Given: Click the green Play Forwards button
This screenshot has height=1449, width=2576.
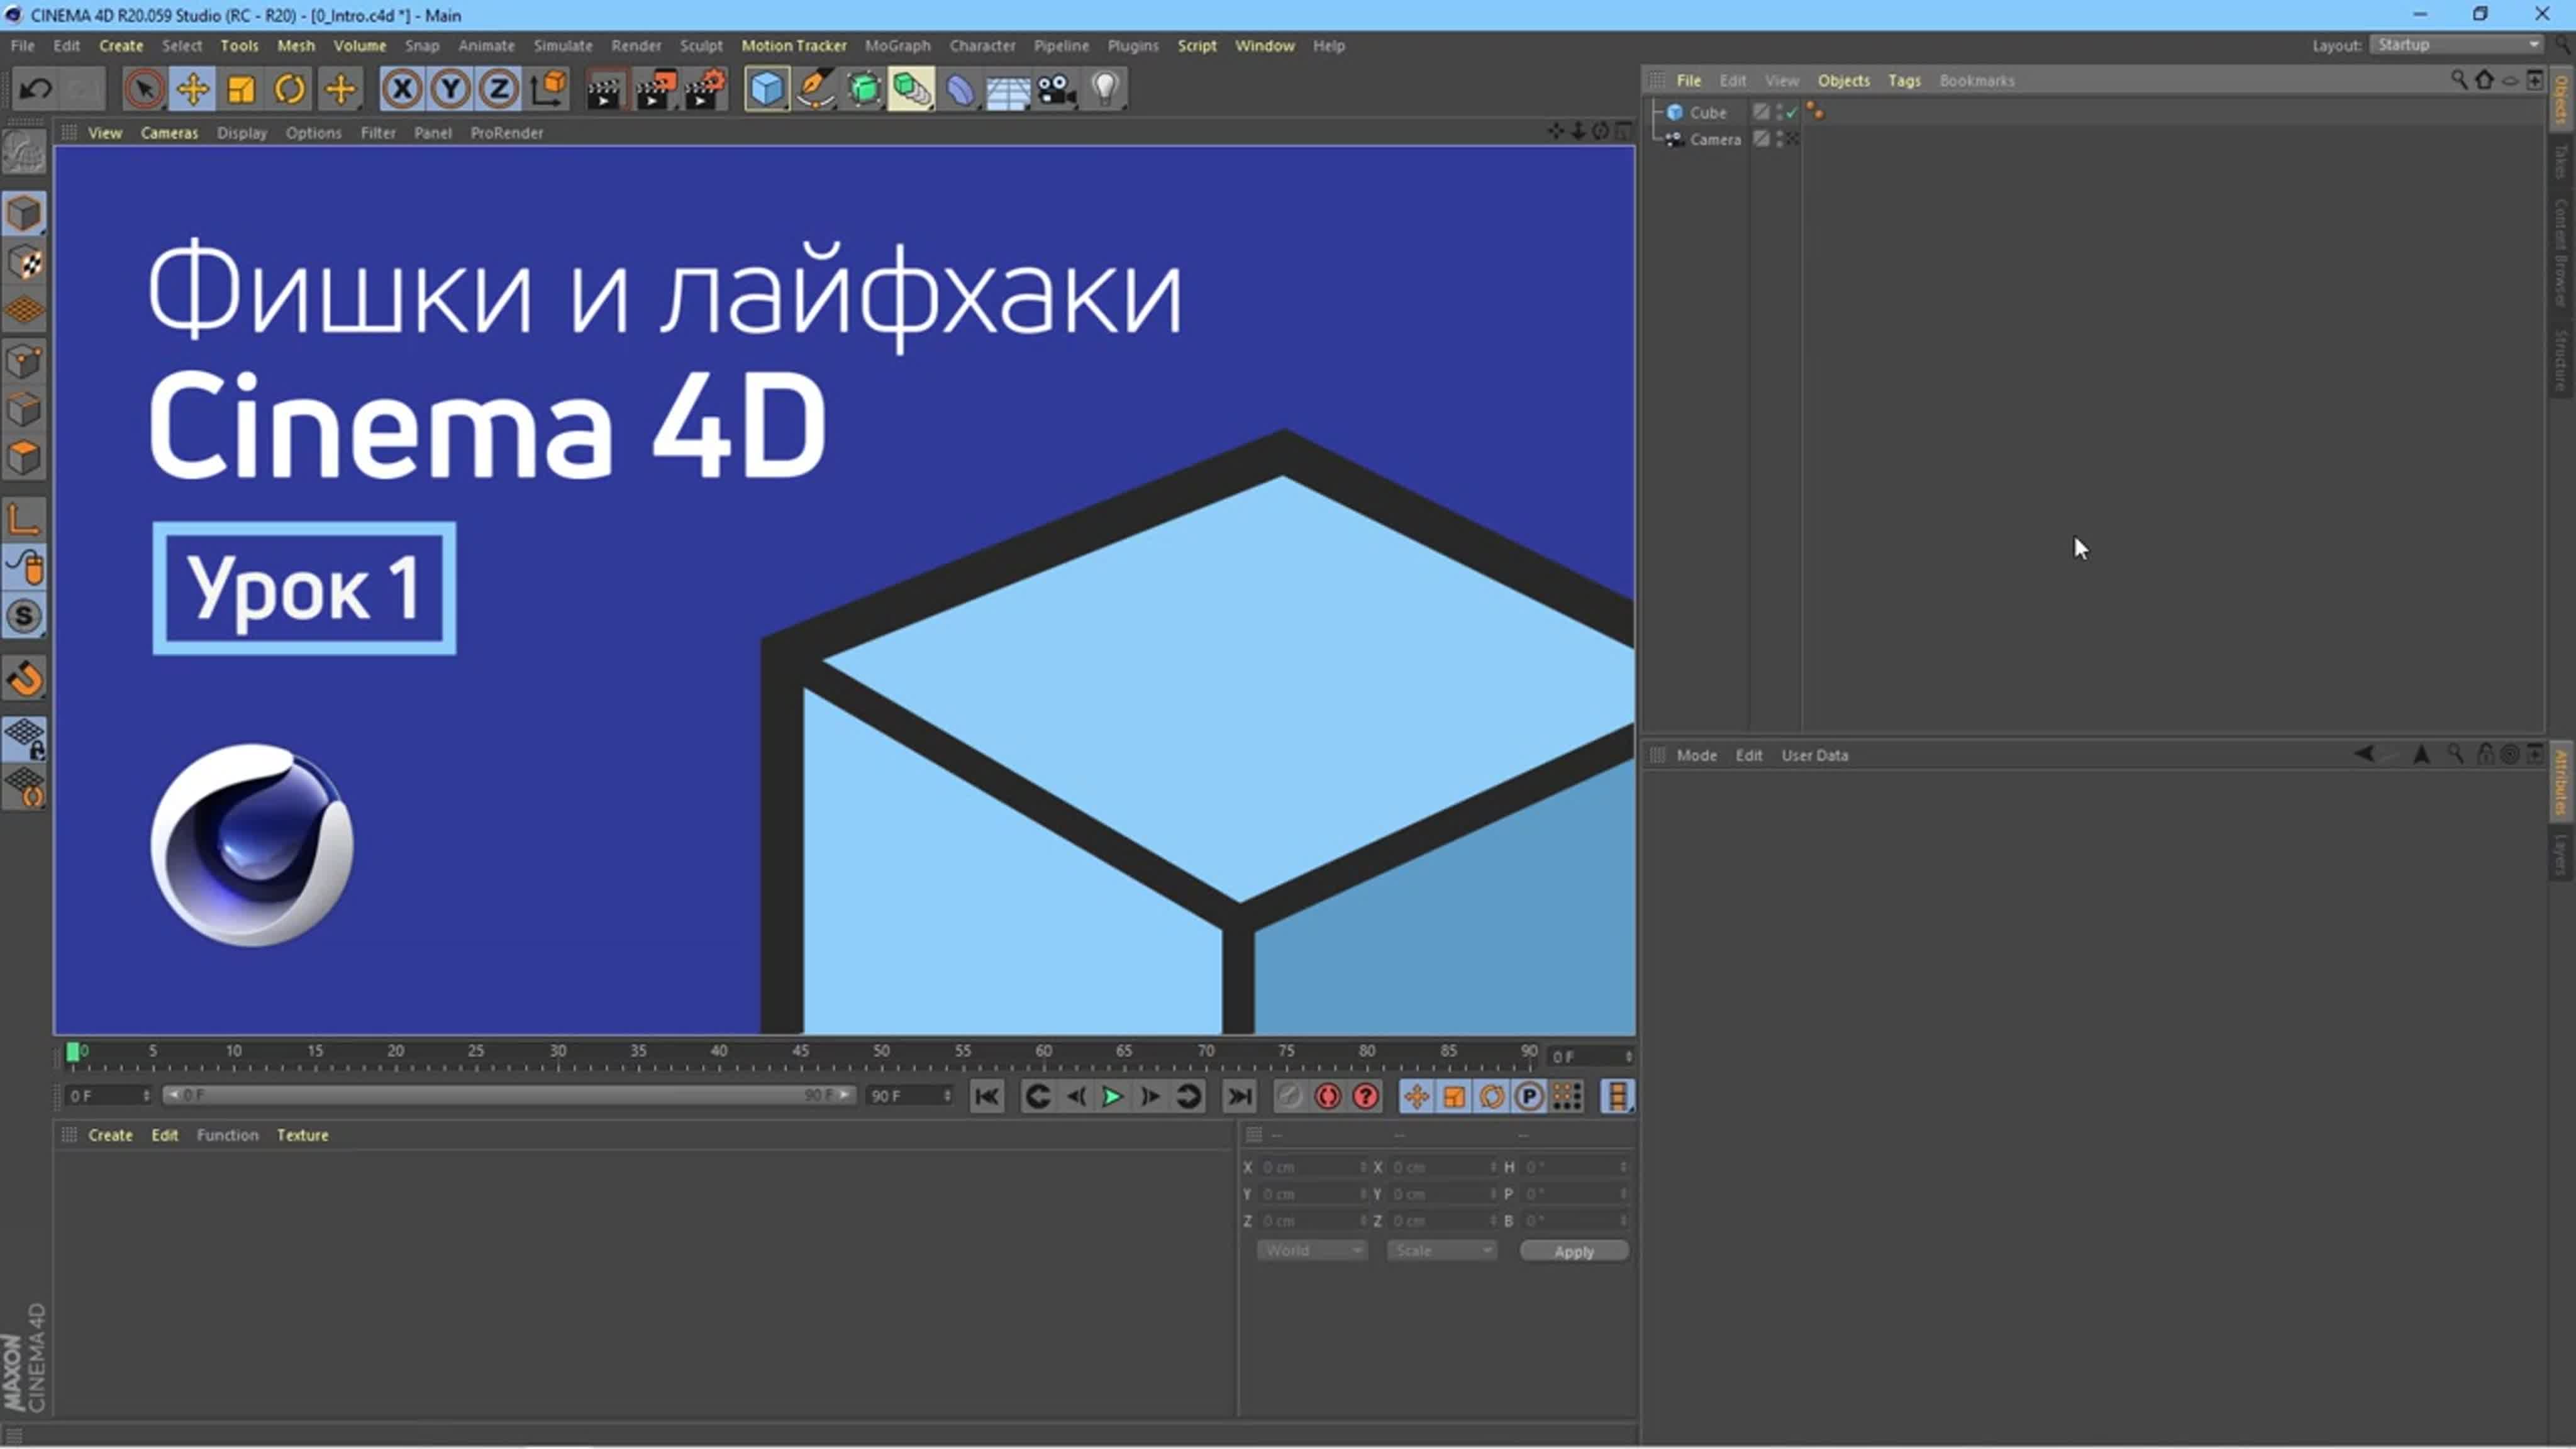Looking at the screenshot, I should (1112, 1097).
